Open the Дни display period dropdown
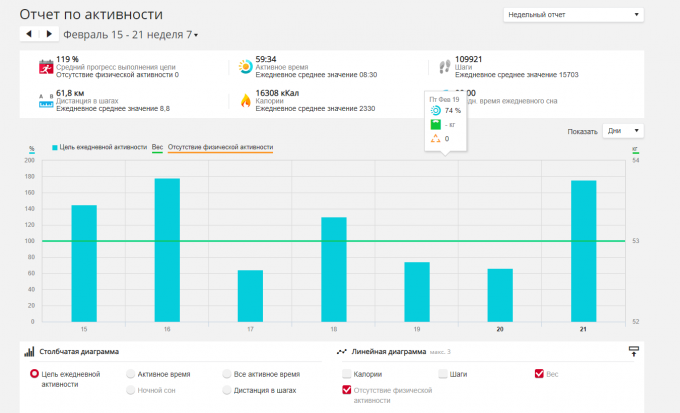 [623, 131]
